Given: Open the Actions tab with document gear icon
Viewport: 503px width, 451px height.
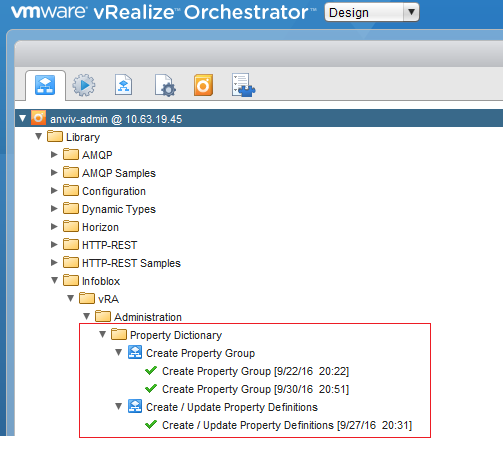Looking at the screenshot, I should pos(165,86).
